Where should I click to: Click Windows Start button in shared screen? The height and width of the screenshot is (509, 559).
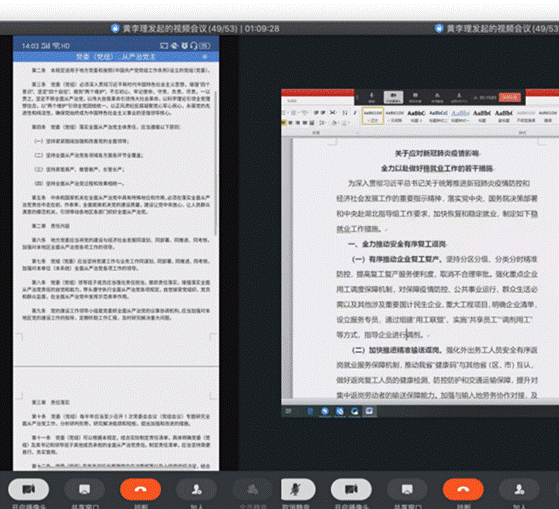point(288,411)
